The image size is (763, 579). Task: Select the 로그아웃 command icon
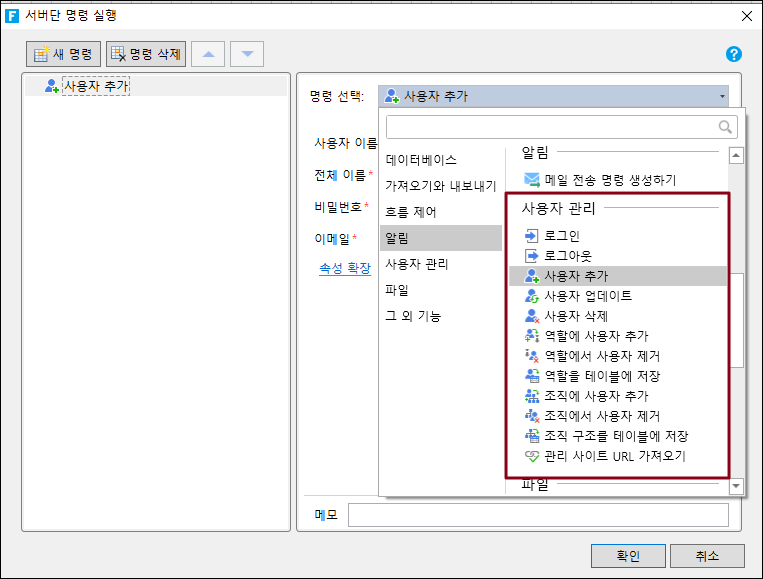[532, 256]
